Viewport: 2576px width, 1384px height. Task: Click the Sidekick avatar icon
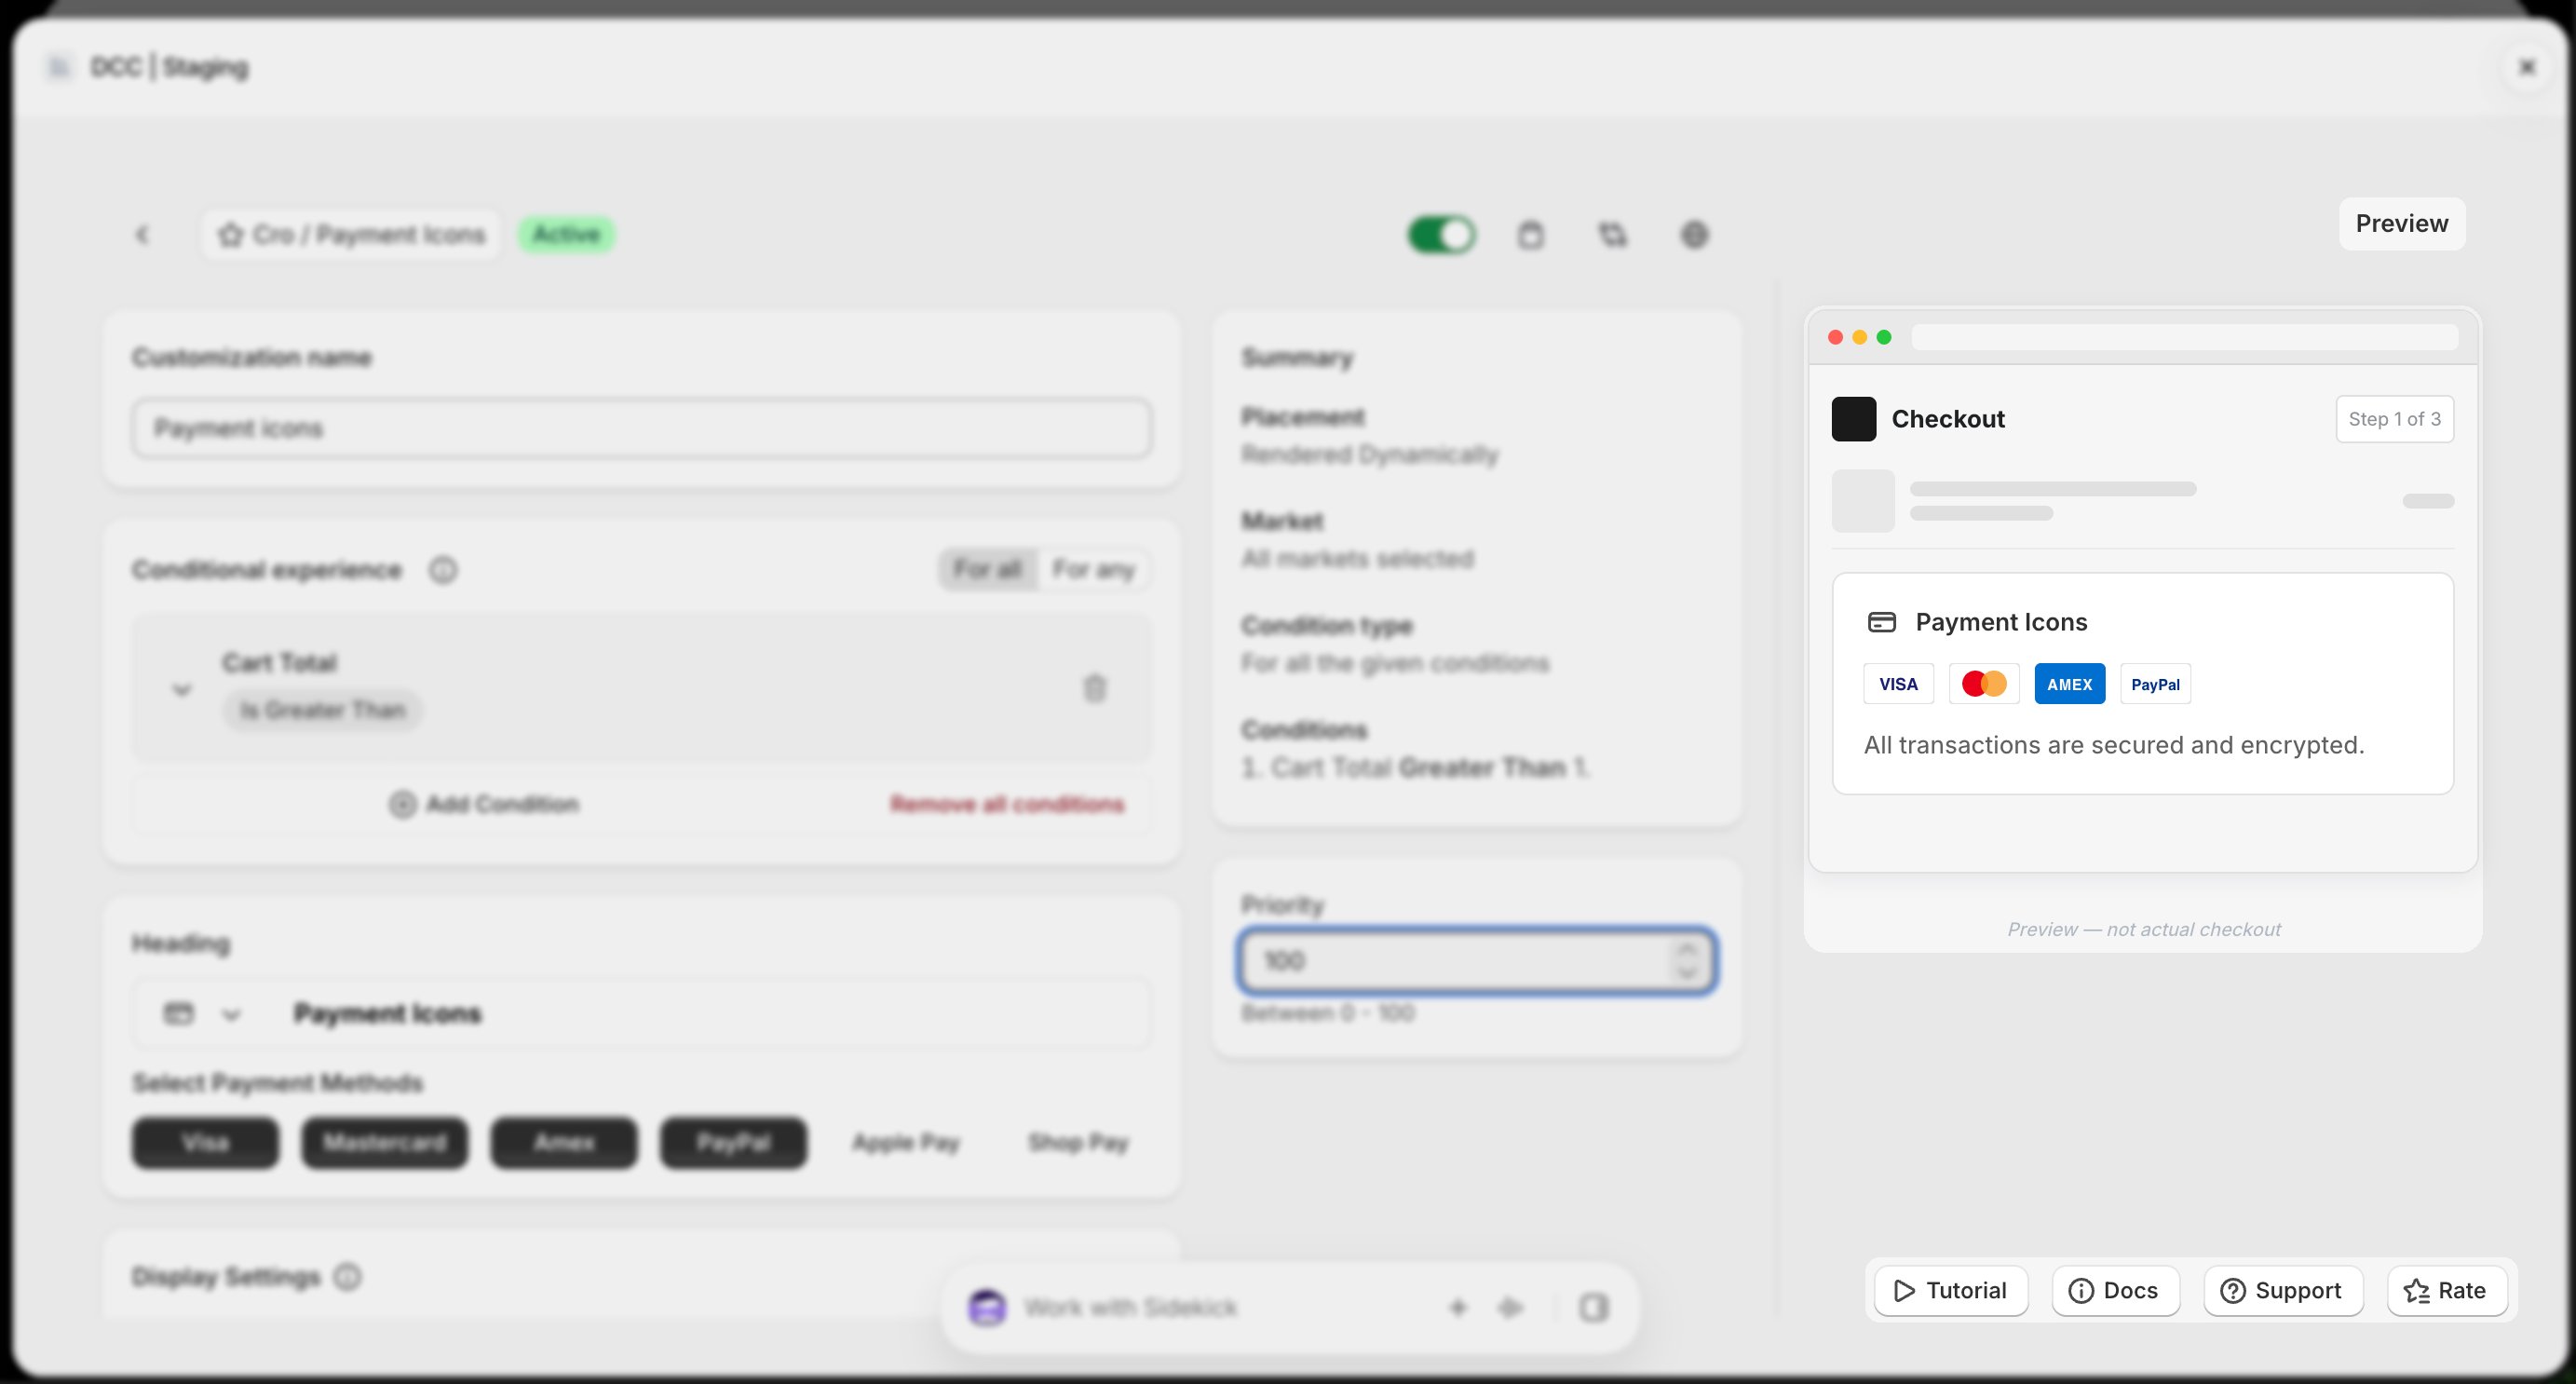point(987,1307)
